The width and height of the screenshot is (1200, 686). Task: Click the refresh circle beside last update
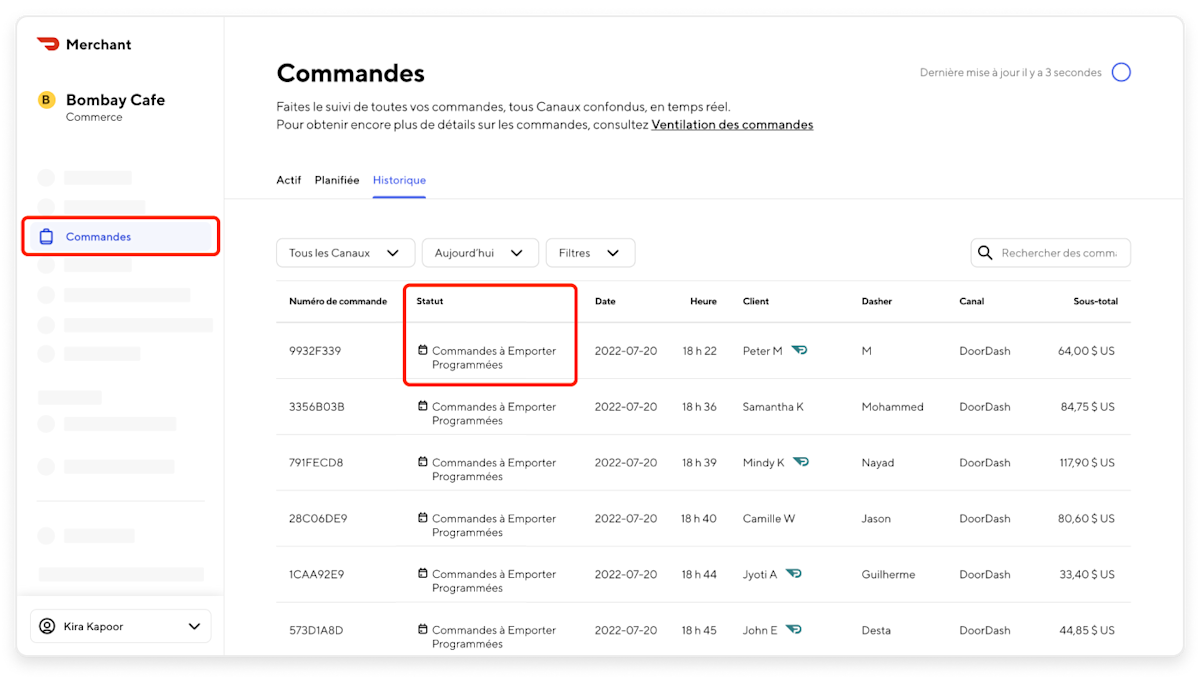pyautogui.click(x=1121, y=72)
